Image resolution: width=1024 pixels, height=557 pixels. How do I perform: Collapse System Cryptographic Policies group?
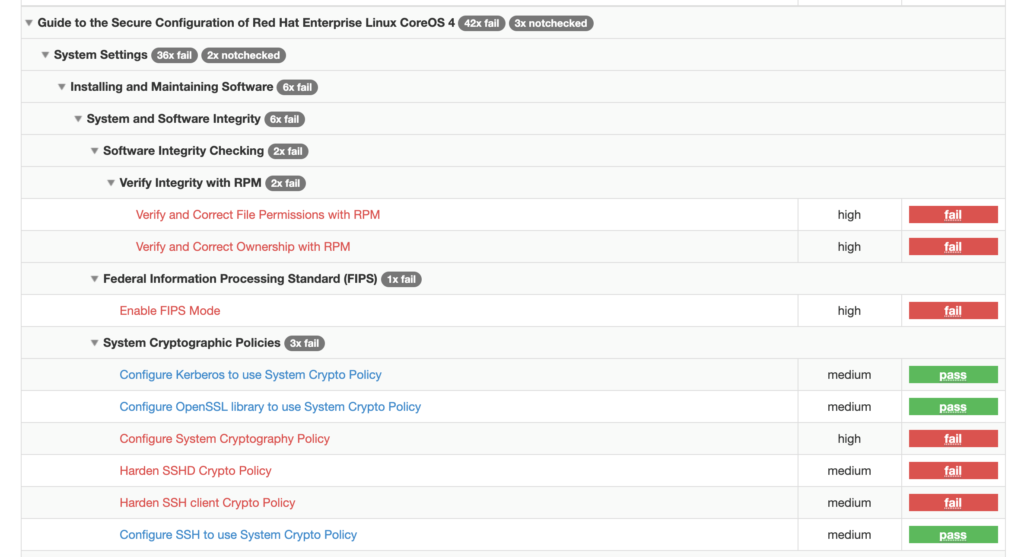(95, 343)
